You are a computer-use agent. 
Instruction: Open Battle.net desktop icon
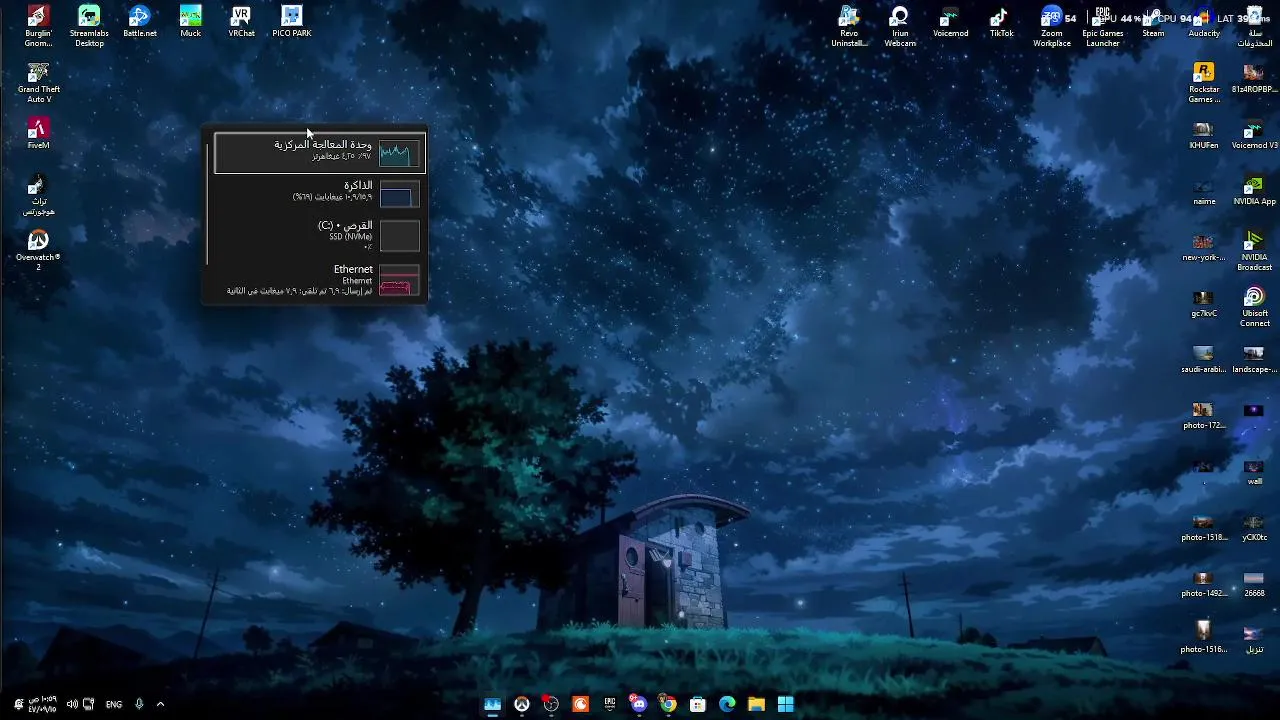click(140, 21)
